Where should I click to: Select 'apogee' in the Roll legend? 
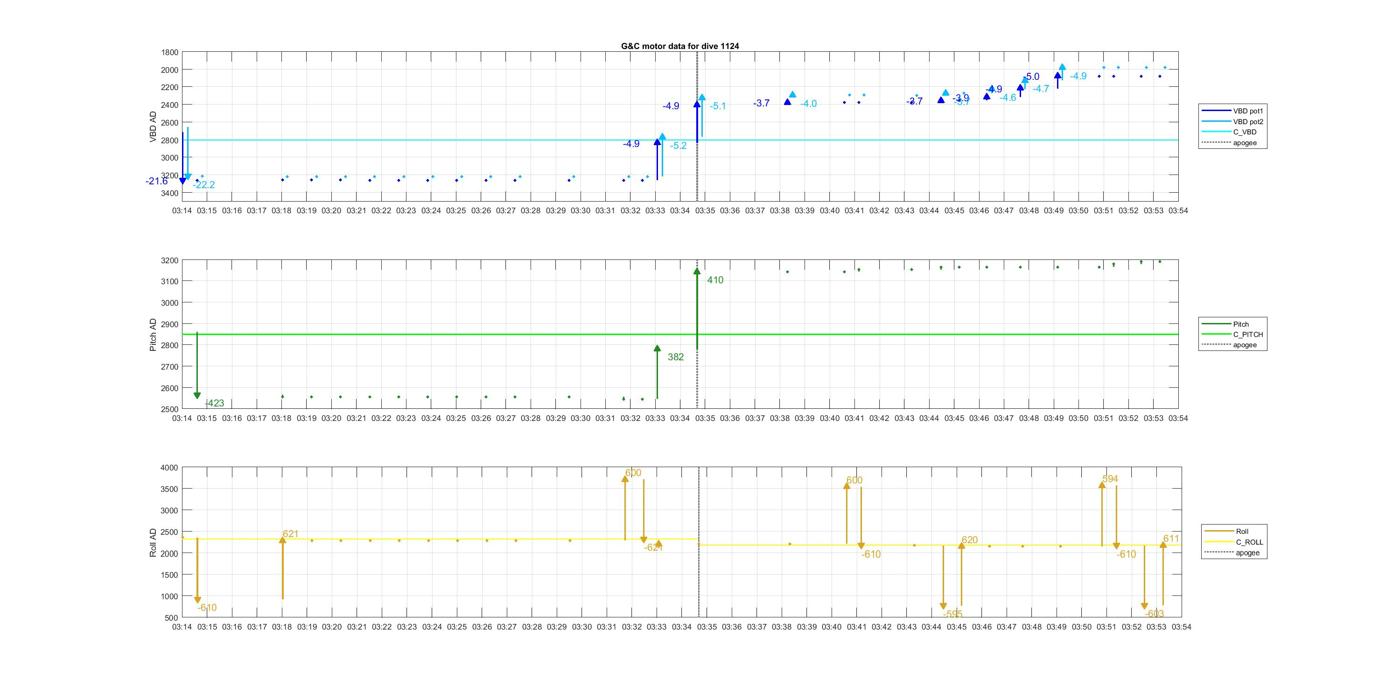1232,552
